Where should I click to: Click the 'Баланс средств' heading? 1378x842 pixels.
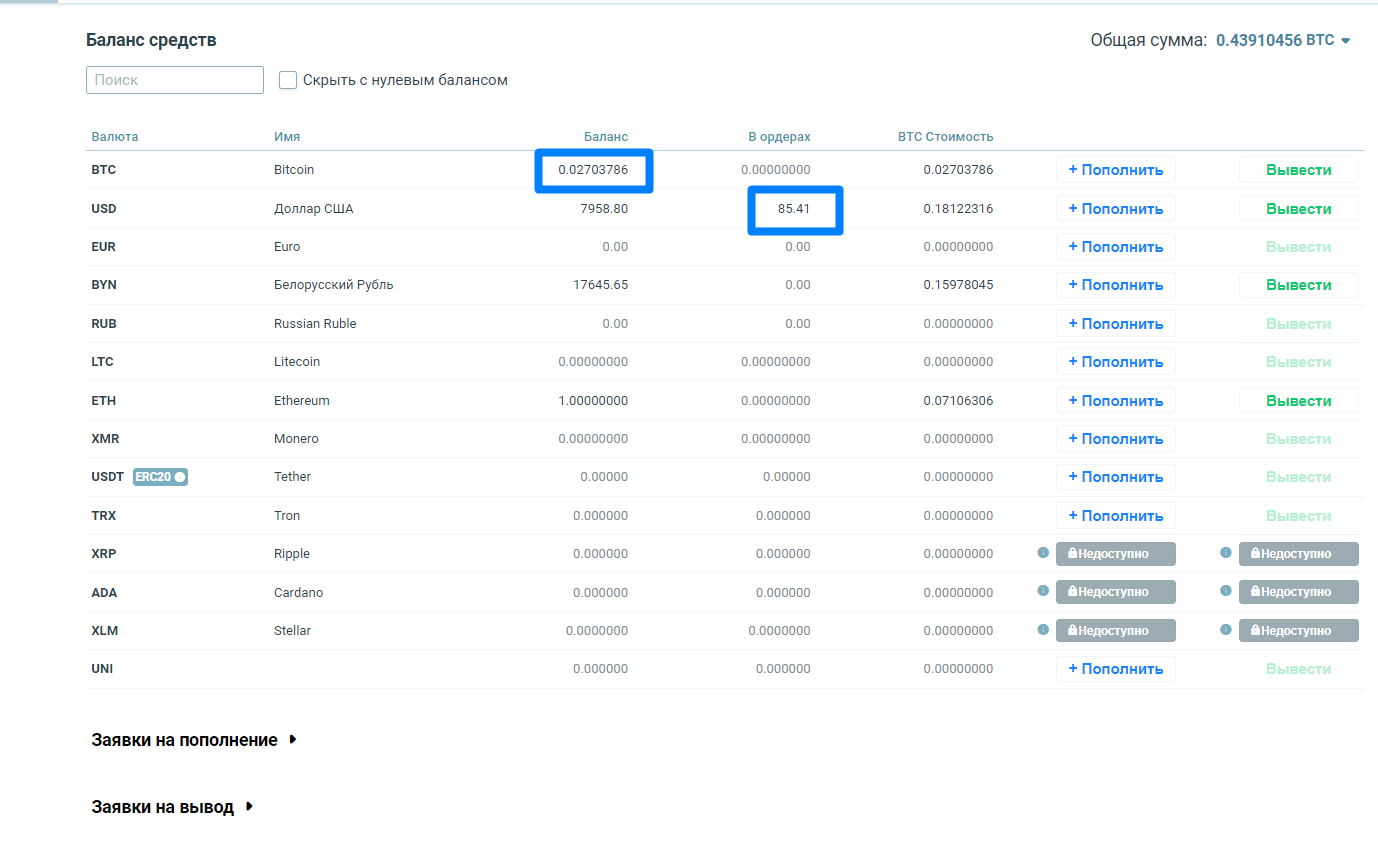151,41
